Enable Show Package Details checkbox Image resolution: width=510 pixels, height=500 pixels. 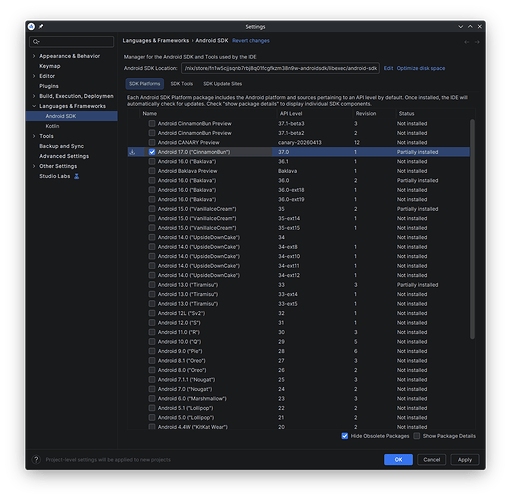[x=417, y=436]
